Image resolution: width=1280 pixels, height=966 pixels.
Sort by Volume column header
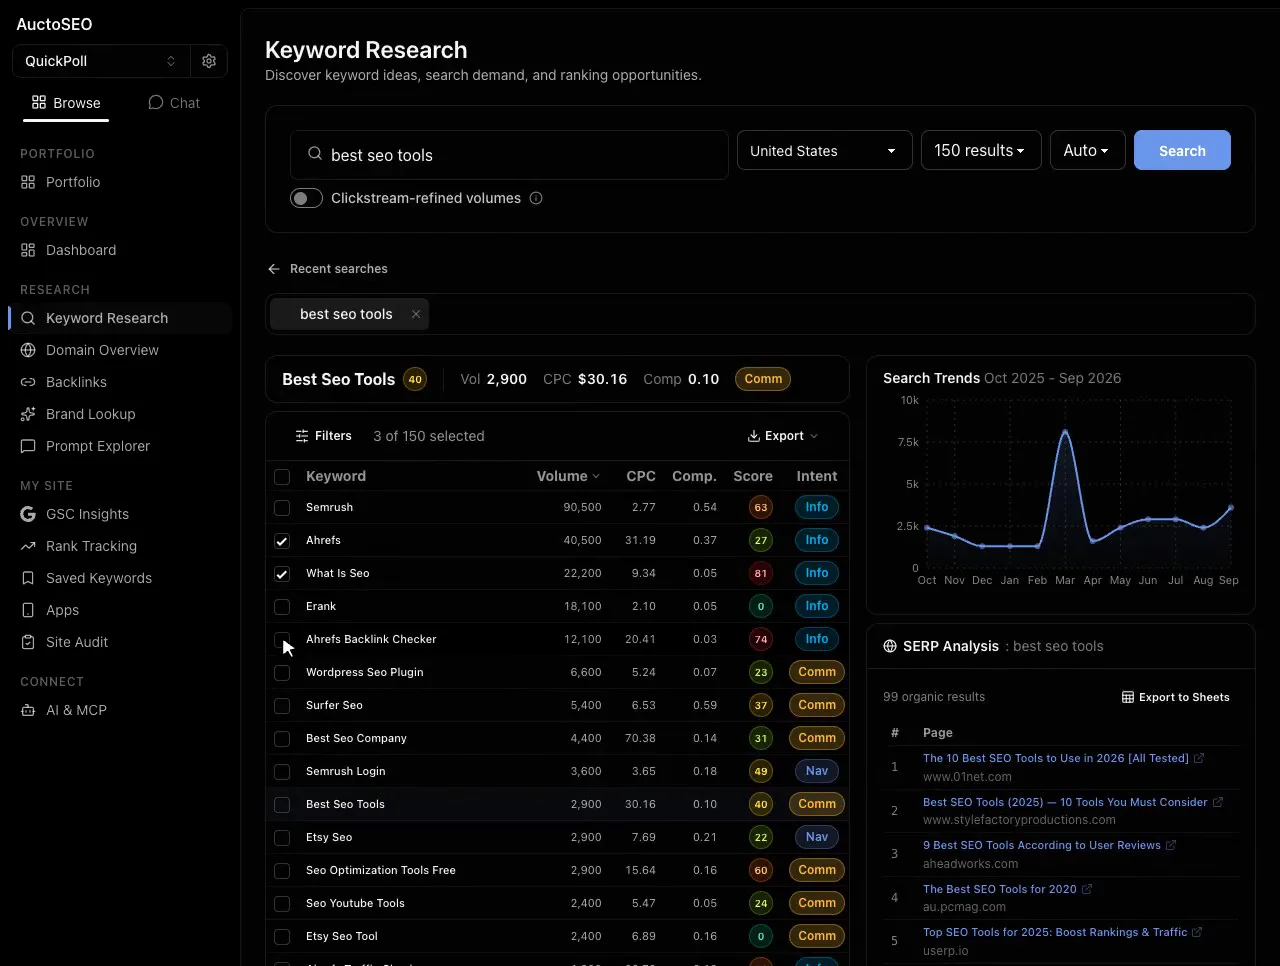568,476
